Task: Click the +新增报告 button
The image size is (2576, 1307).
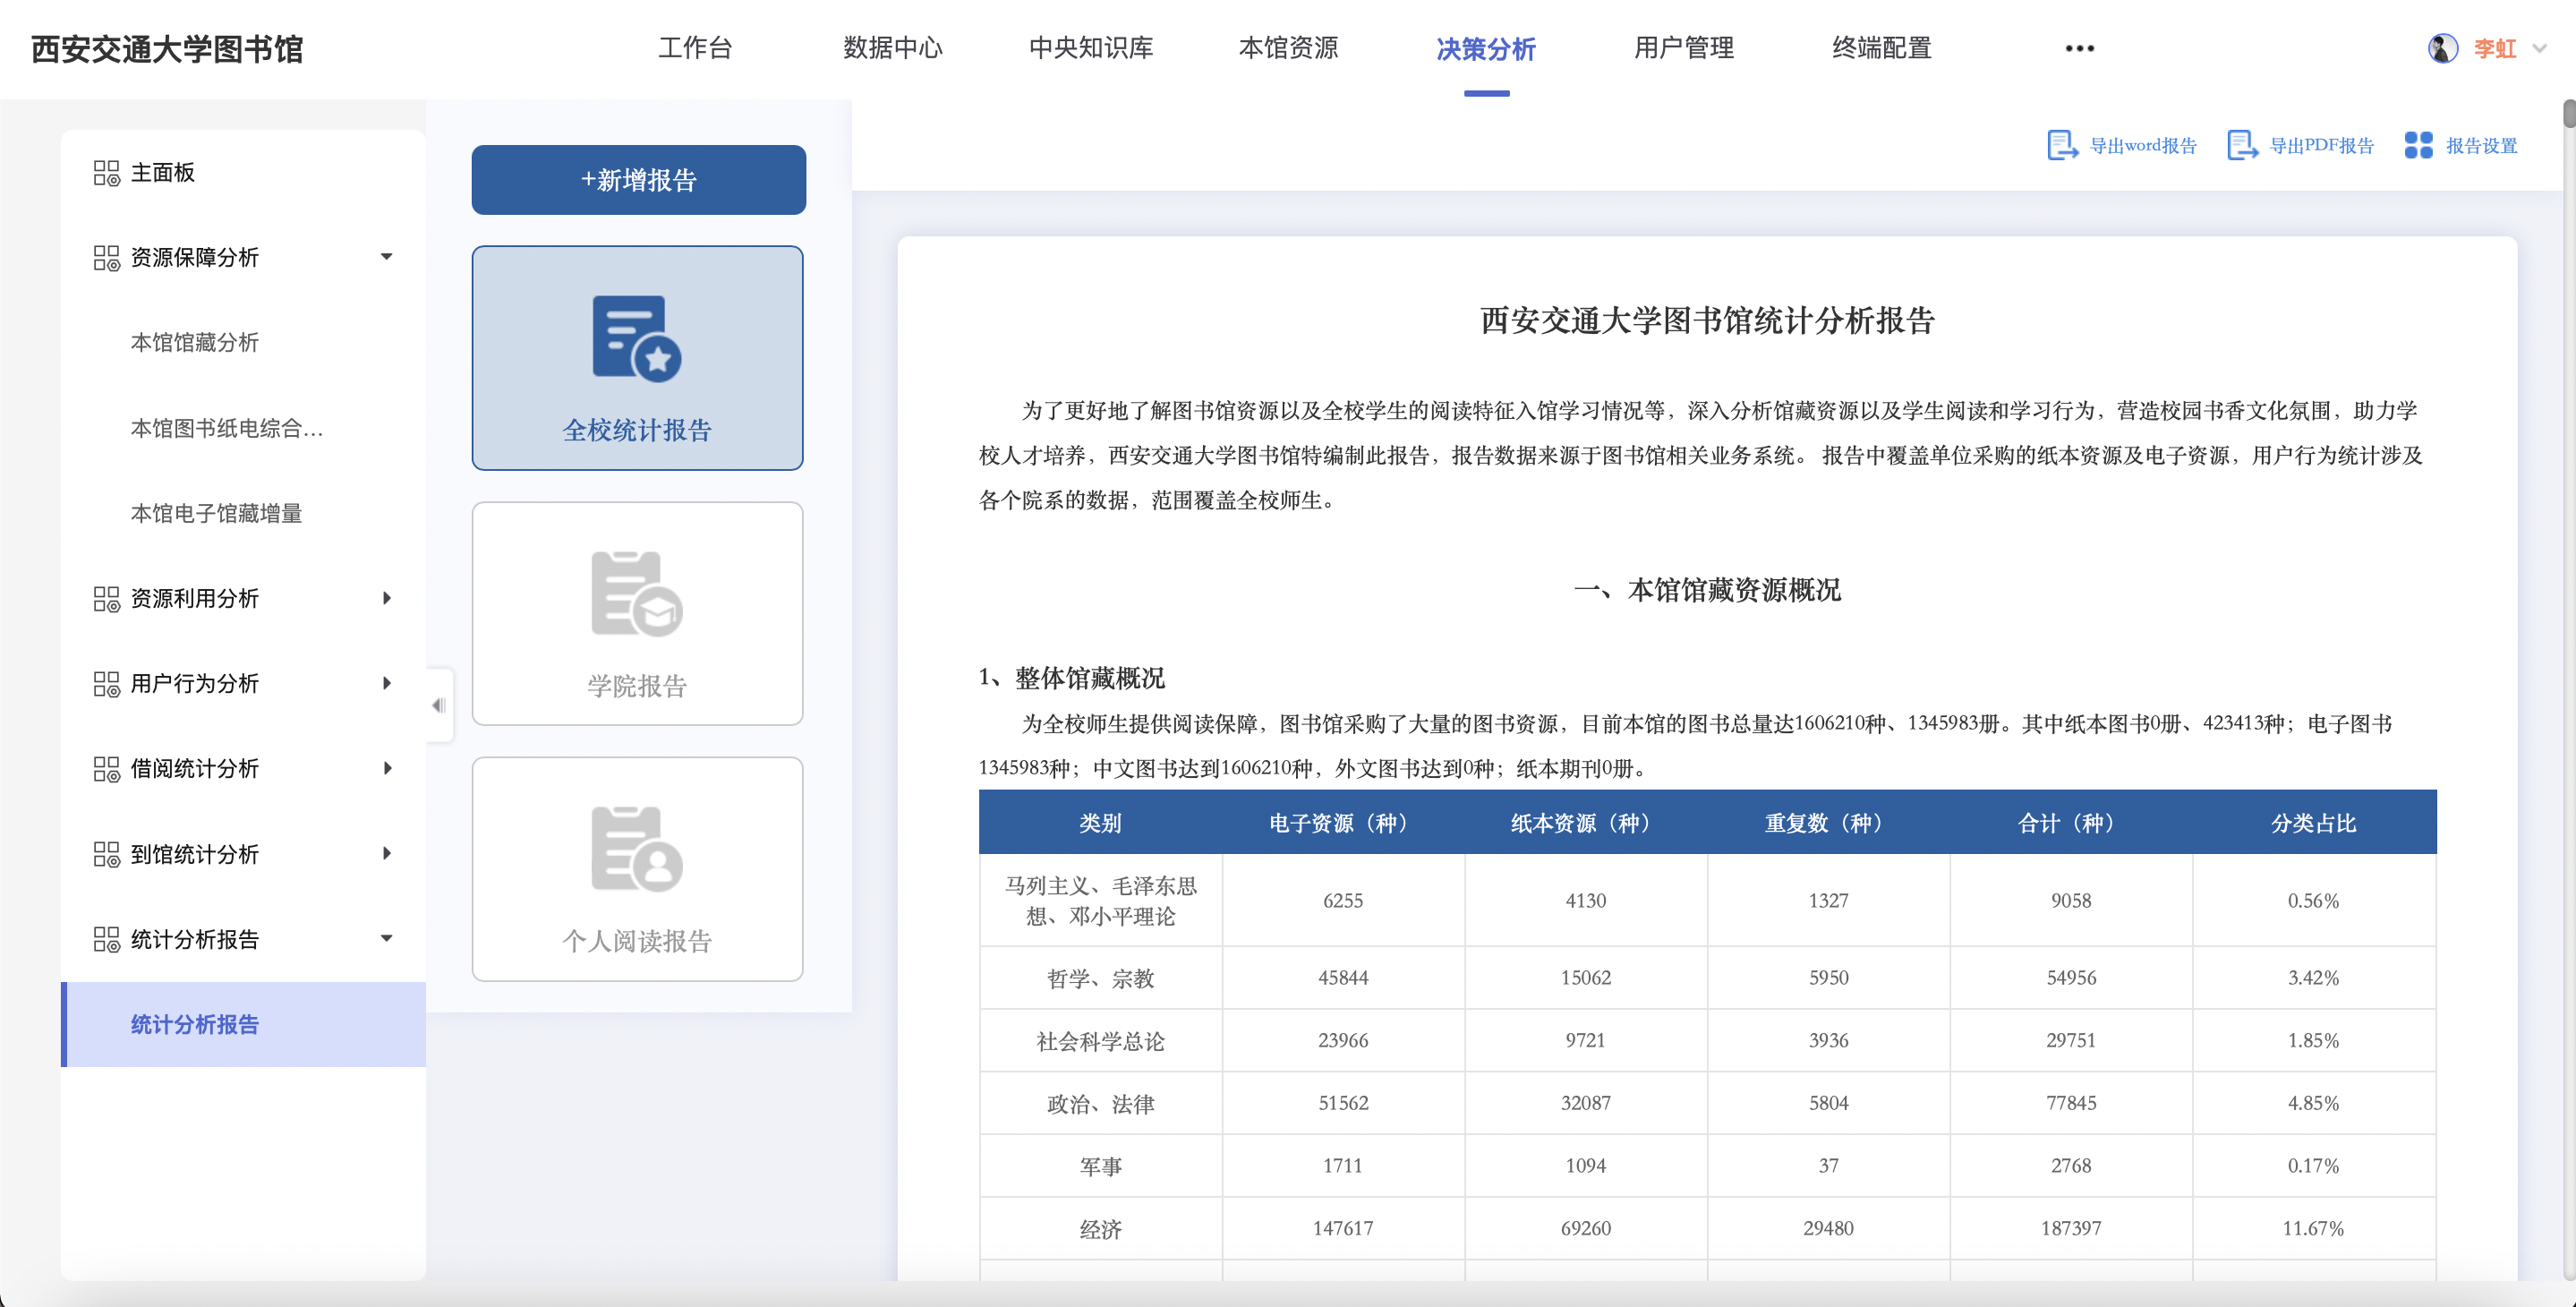Action: point(638,180)
